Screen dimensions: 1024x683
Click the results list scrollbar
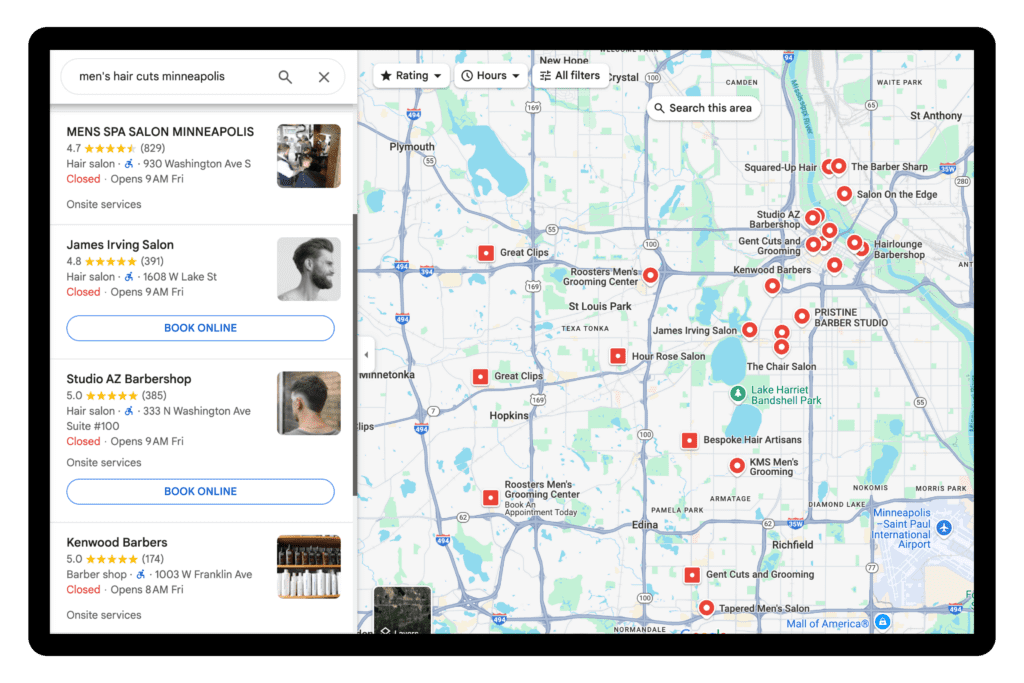(355, 355)
